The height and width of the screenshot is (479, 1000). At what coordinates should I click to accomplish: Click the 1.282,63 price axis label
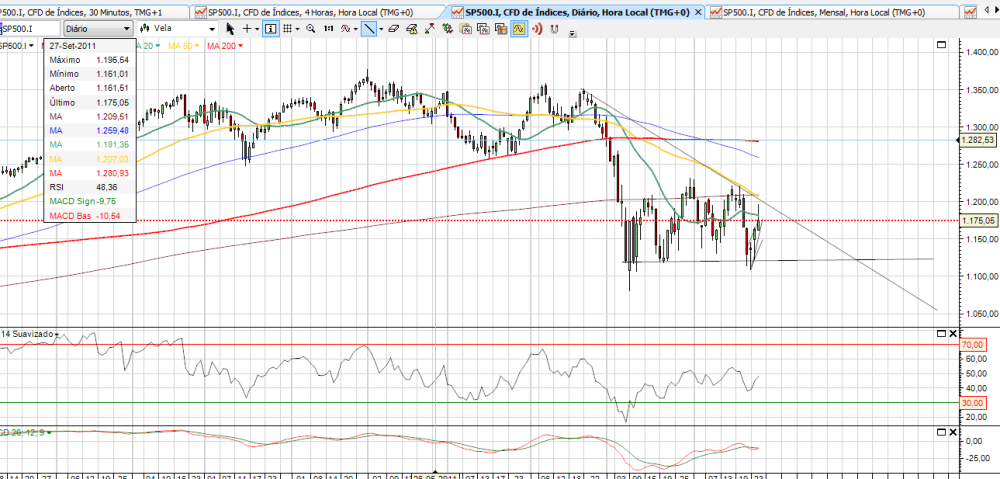tap(980, 140)
